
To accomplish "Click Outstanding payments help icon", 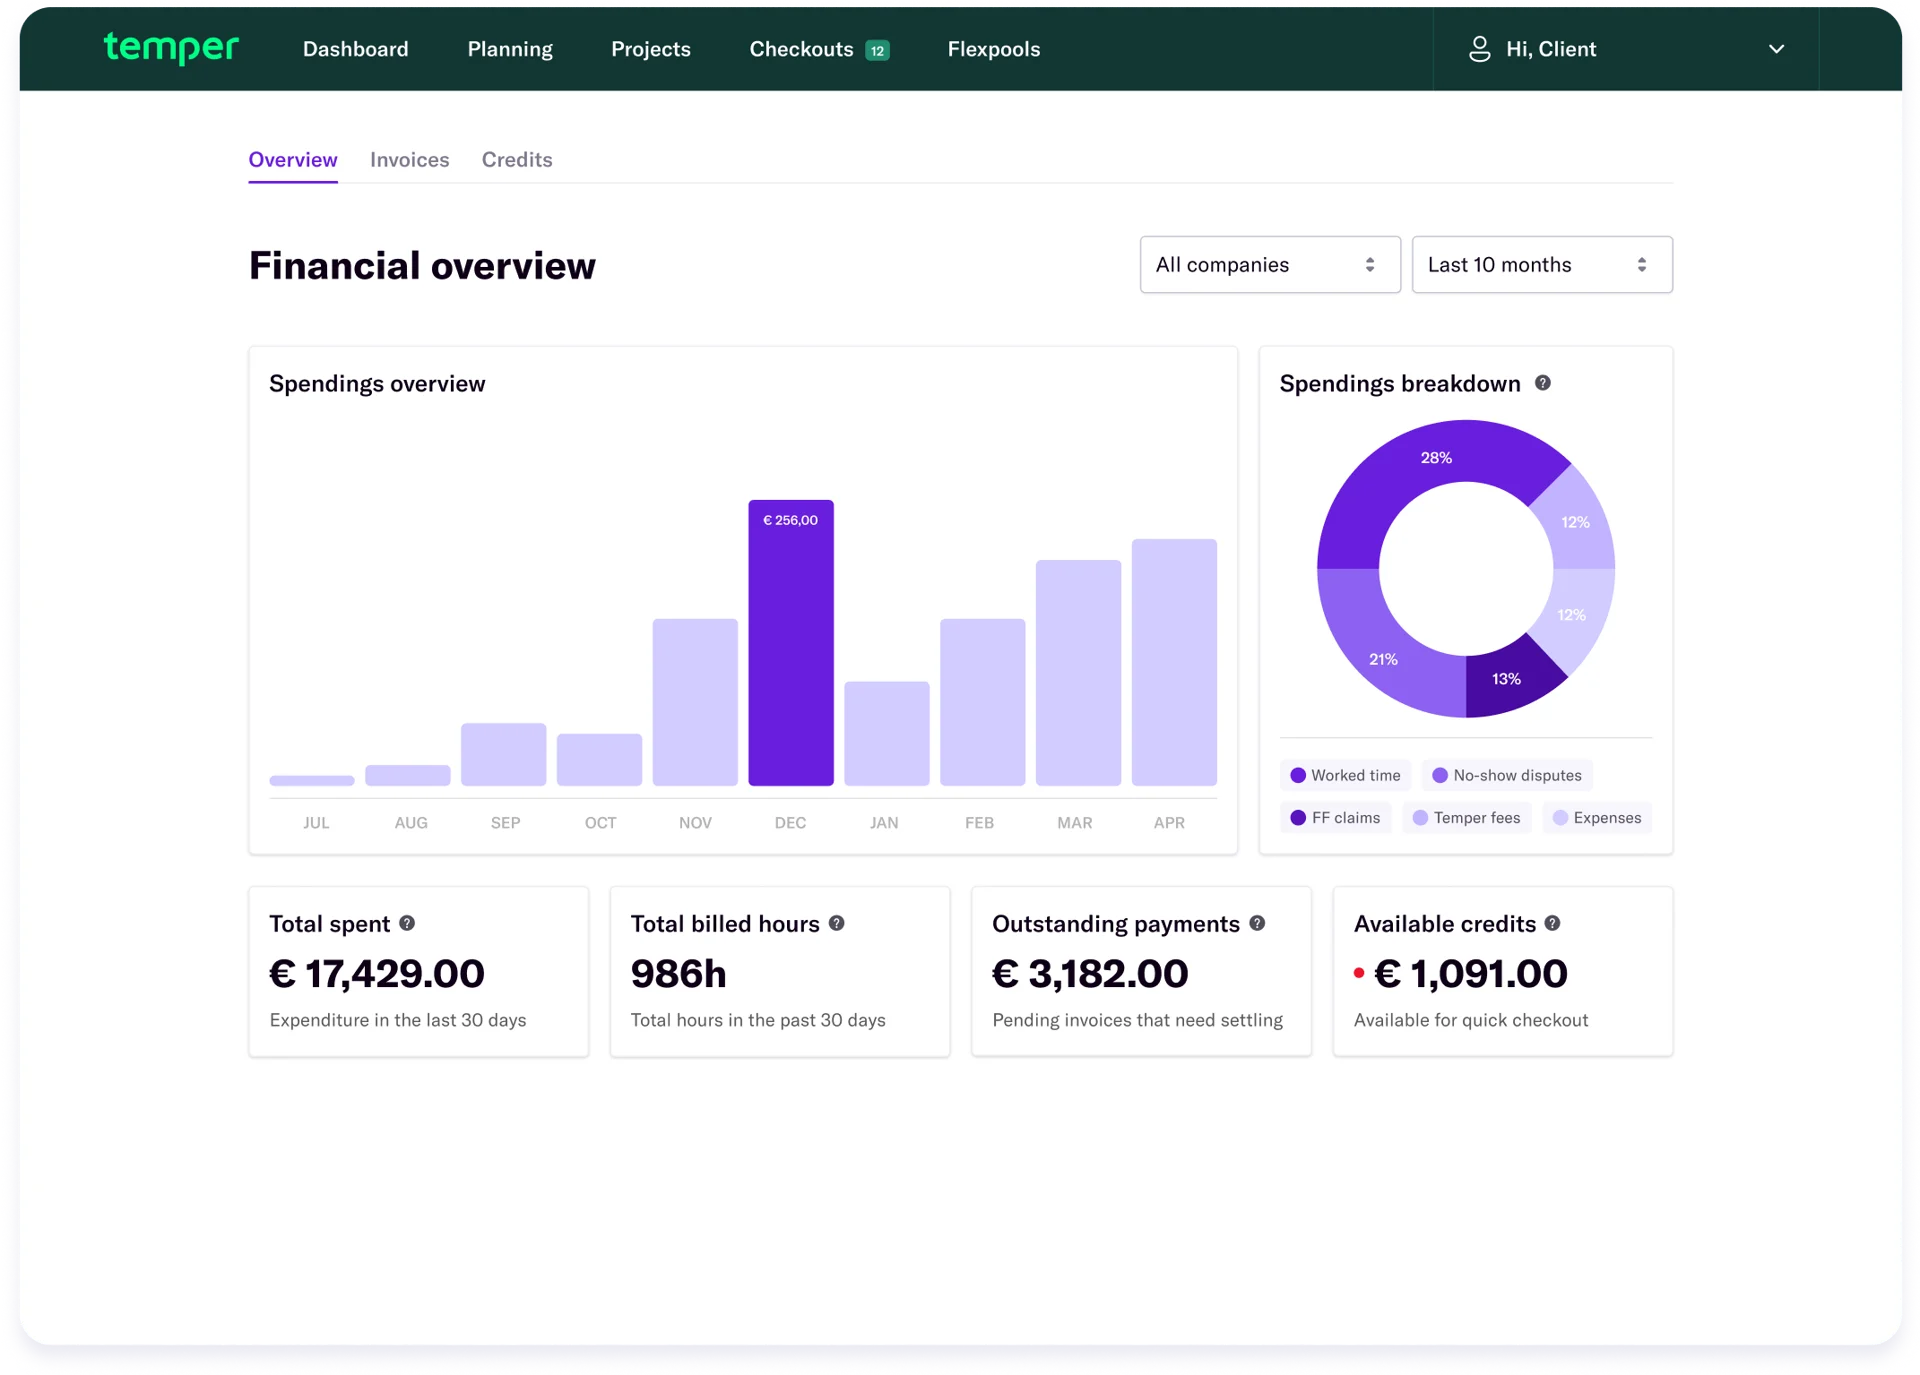I will click(x=1257, y=923).
